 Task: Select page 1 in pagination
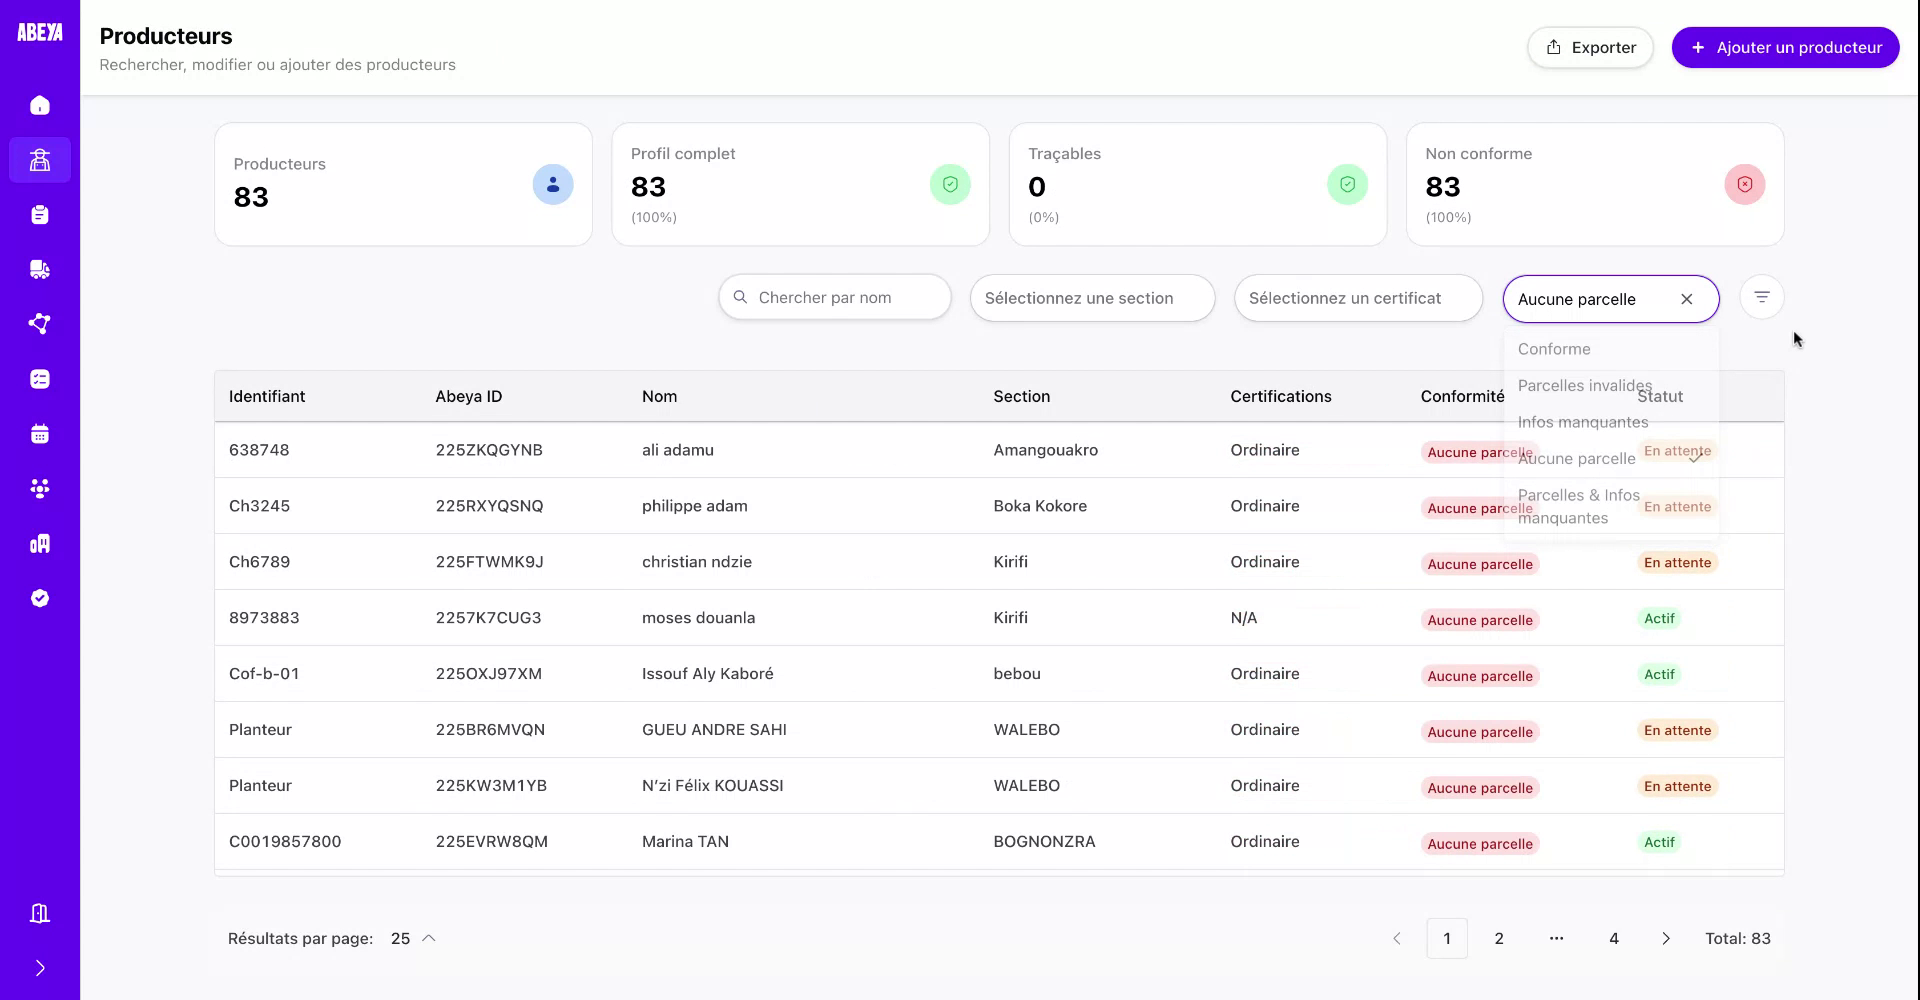point(1447,939)
